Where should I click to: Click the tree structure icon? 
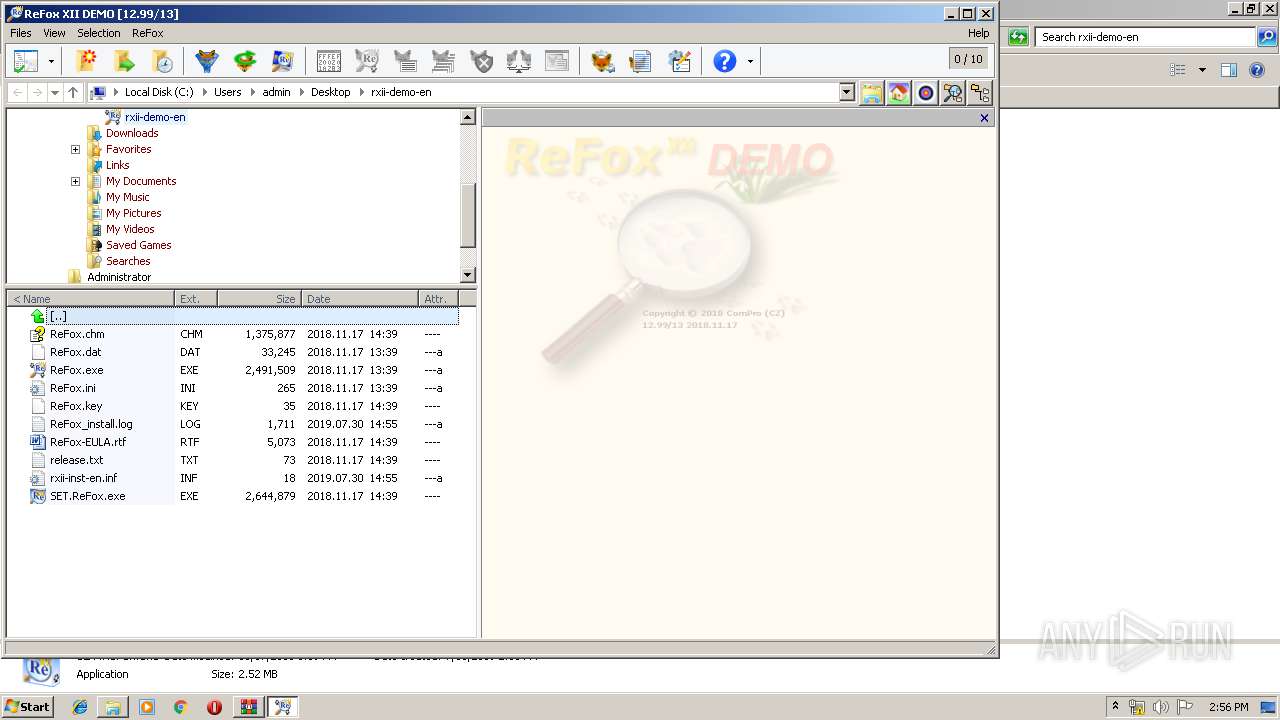[x=980, y=93]
